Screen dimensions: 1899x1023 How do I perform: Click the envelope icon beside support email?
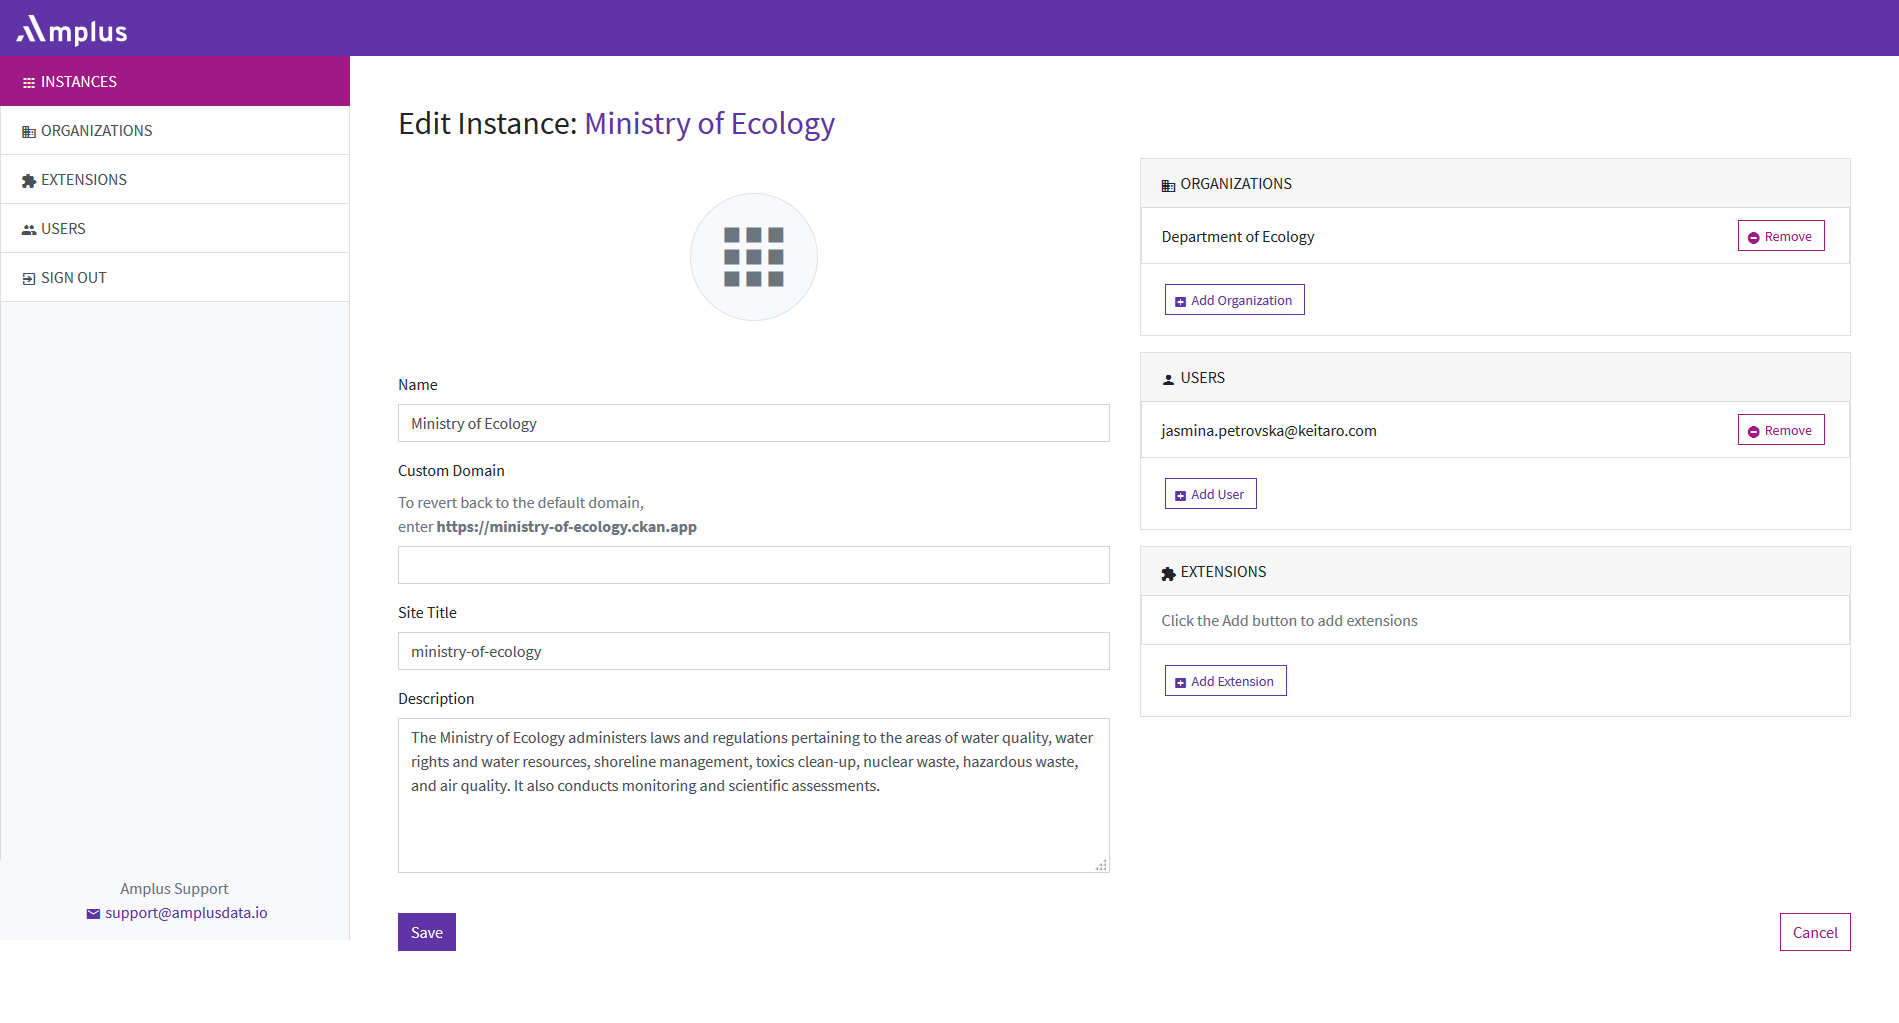pos(93,913)
